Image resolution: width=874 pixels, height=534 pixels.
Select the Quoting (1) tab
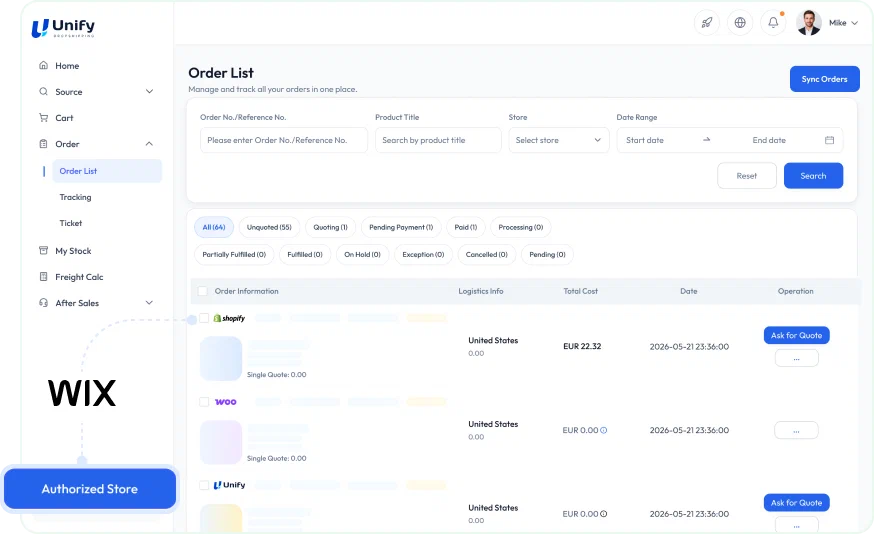coord(330,227)
